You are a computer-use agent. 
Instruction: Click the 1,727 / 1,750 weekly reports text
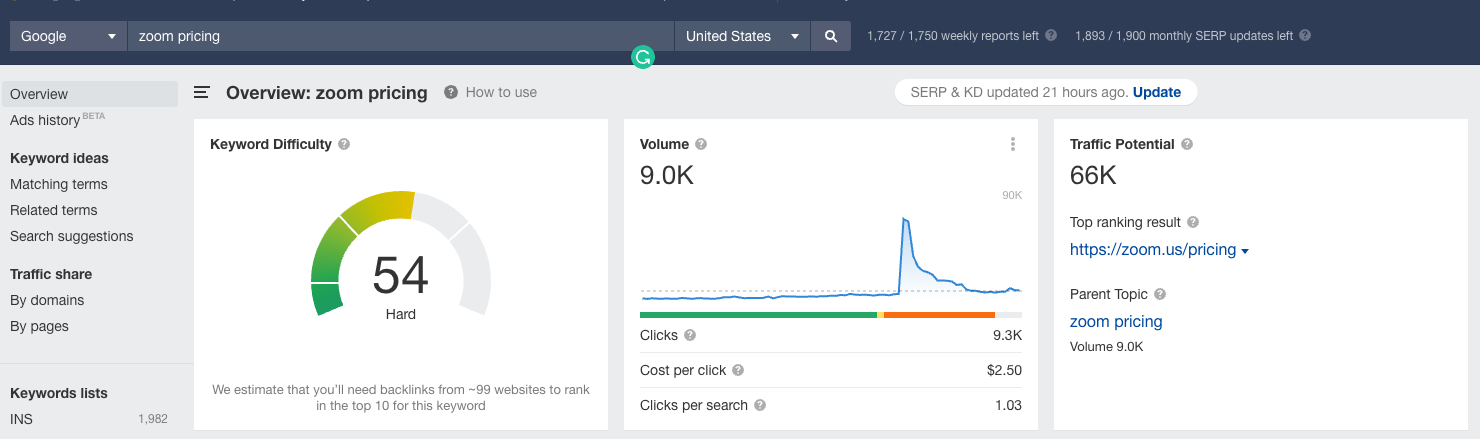click(x=953, y=36)
